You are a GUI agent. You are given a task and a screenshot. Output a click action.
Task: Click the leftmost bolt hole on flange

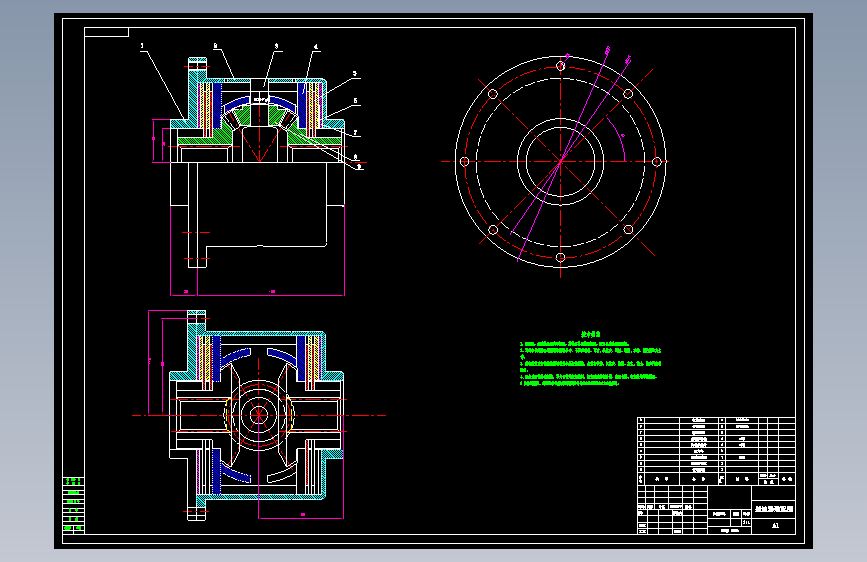[464, 162]
